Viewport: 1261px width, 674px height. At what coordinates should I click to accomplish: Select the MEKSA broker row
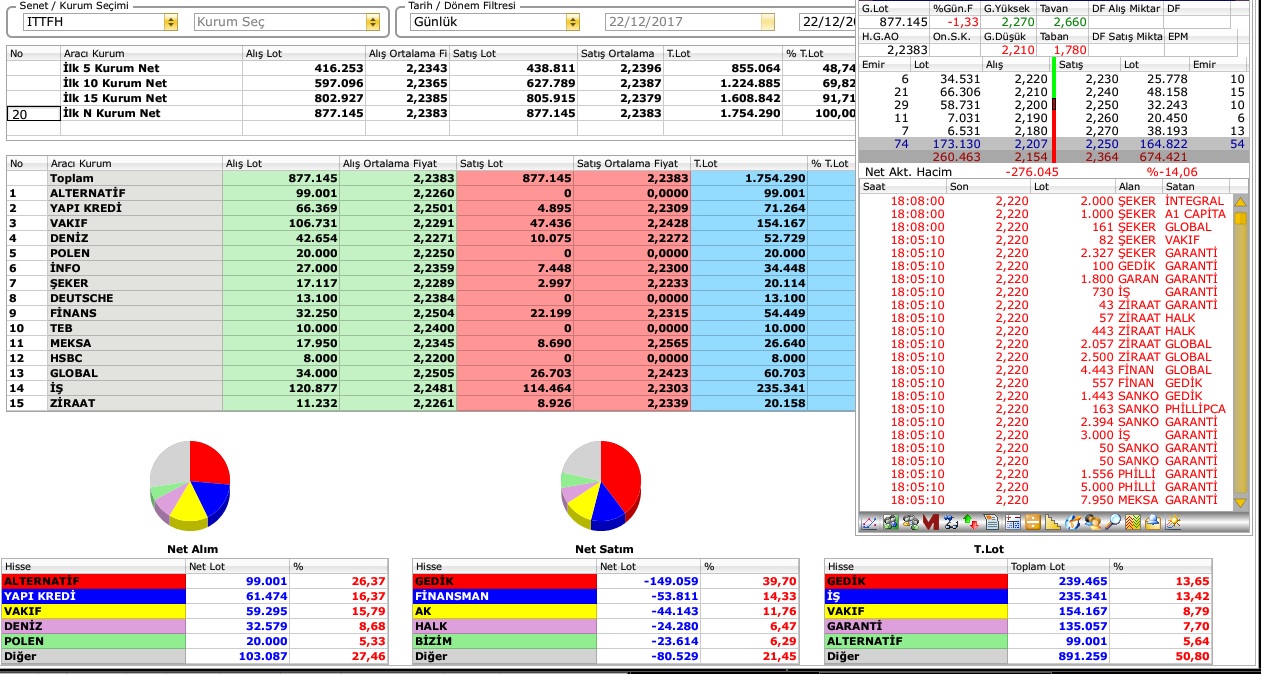tap(430, 343)
